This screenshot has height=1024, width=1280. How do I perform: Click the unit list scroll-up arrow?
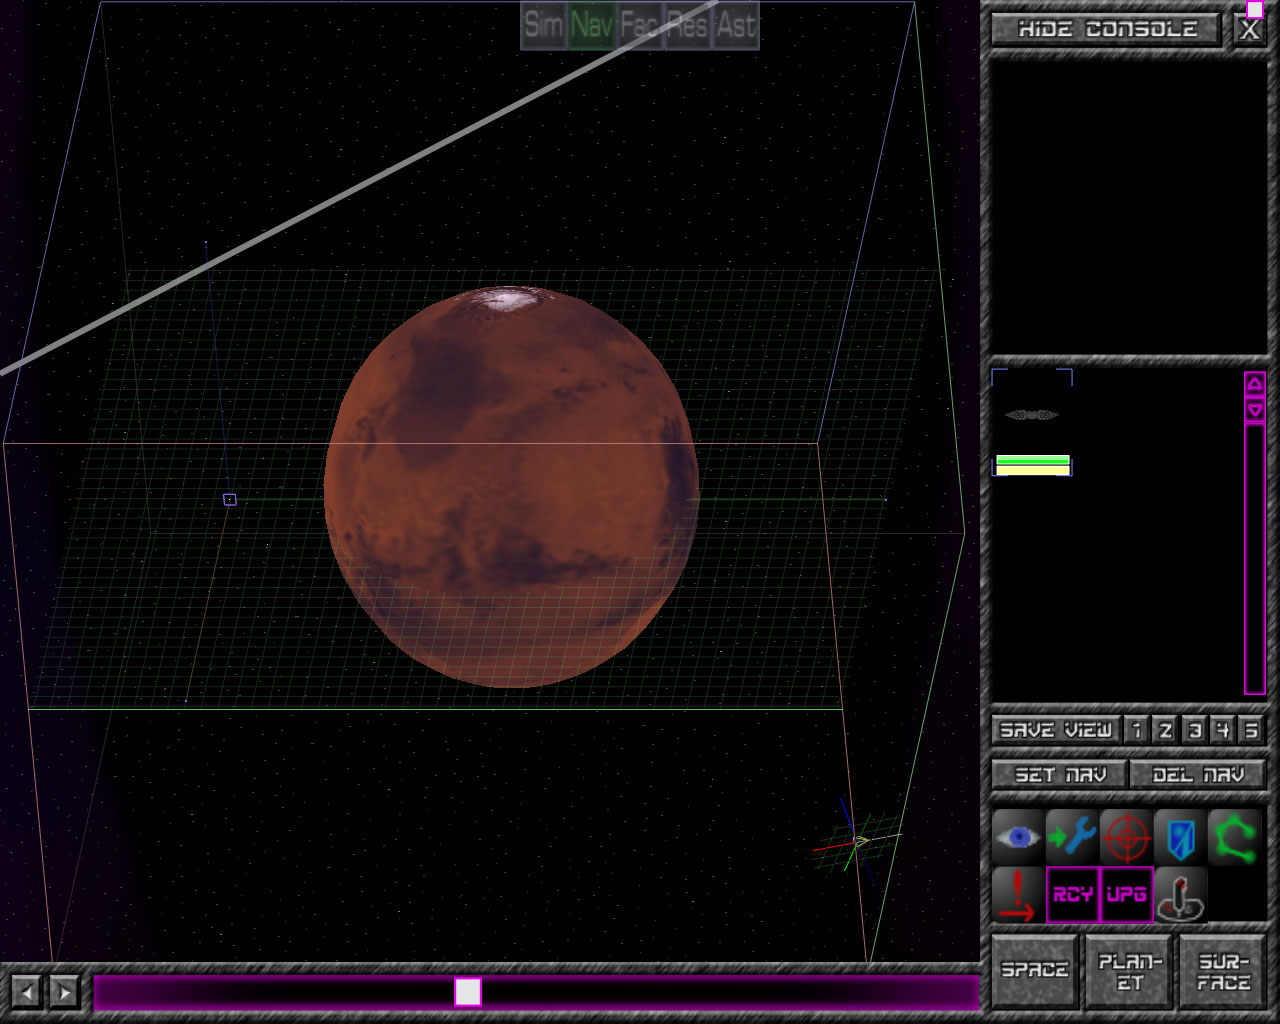(x=1255, y=384)
